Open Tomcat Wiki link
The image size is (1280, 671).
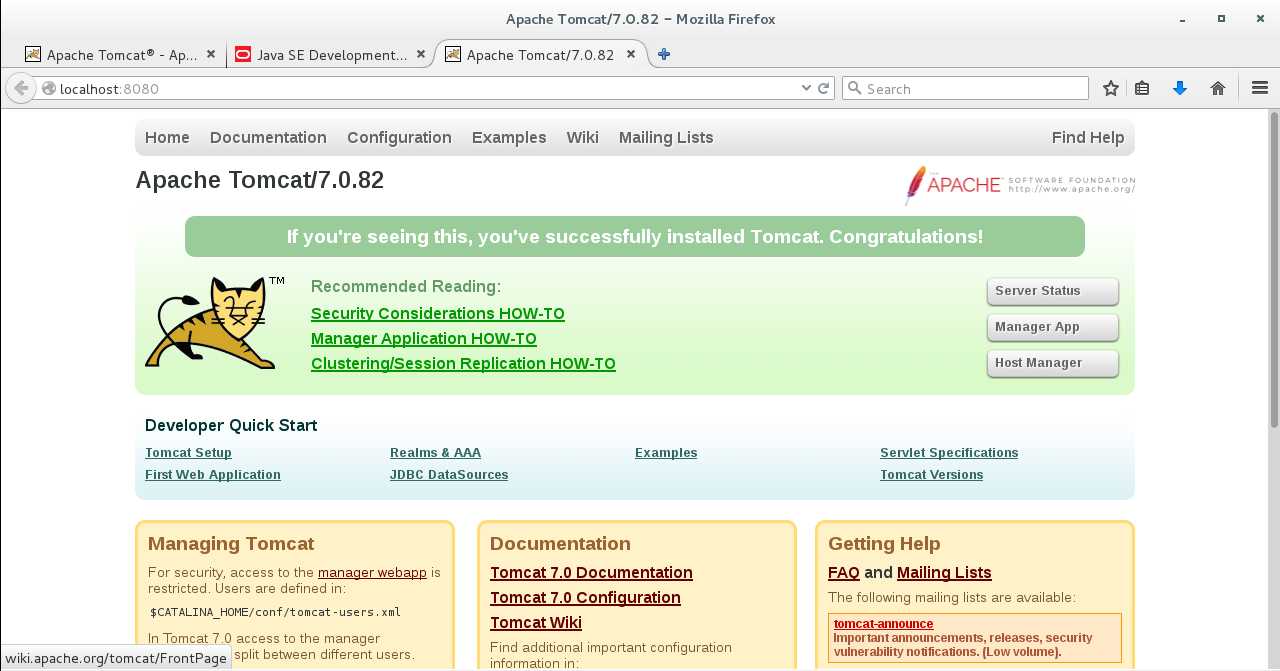click(536, 623)
